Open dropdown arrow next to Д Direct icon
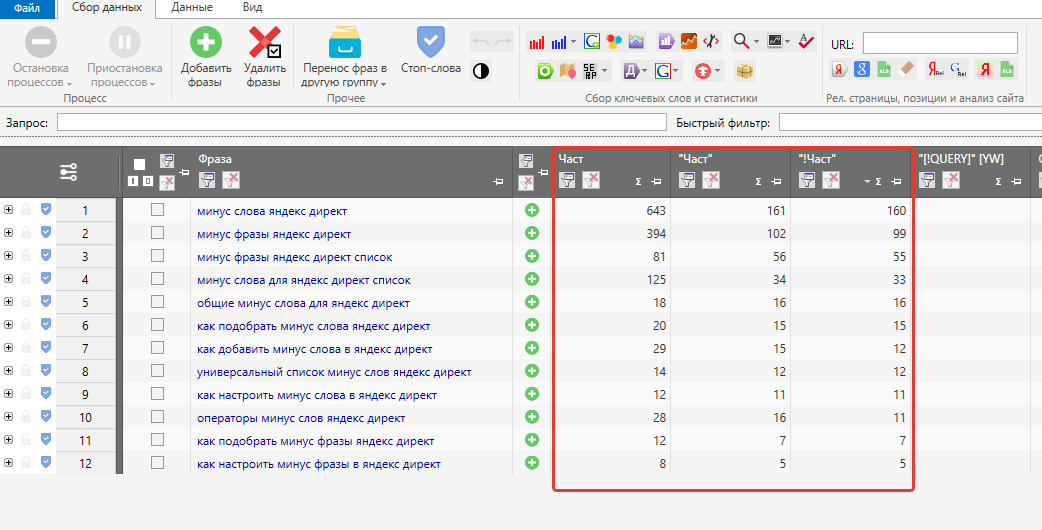This screenshot has height=530, width=1042. [x=645, y=70]
